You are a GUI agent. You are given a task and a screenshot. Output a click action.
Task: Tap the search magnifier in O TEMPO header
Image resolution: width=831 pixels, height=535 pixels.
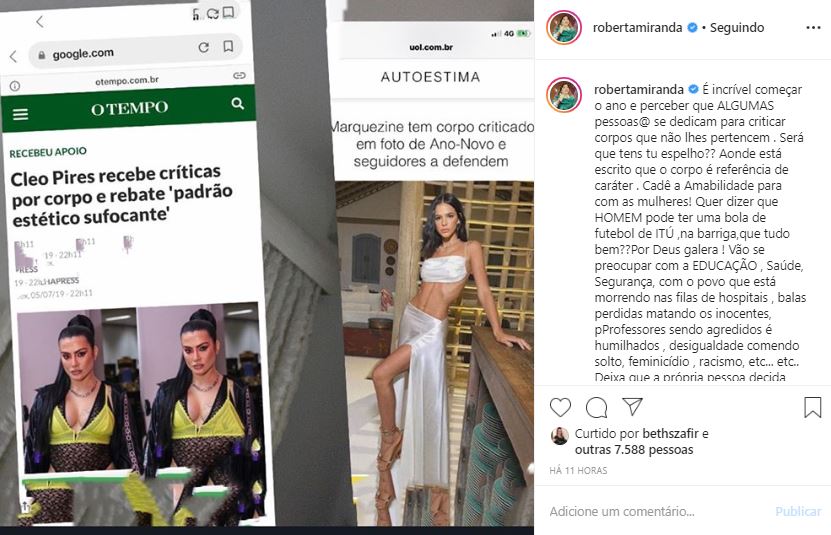237,103
